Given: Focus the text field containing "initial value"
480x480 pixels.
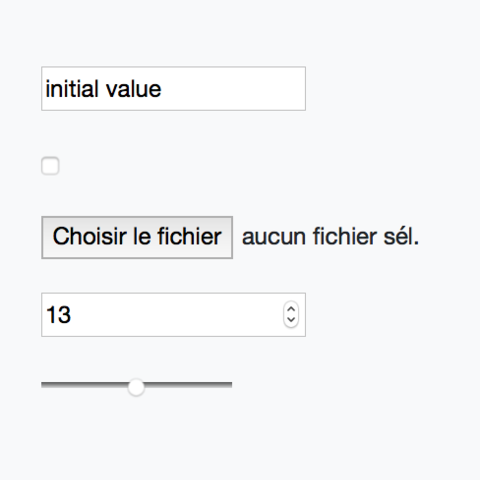Looking at the screenshot, I should pos(173,89).
